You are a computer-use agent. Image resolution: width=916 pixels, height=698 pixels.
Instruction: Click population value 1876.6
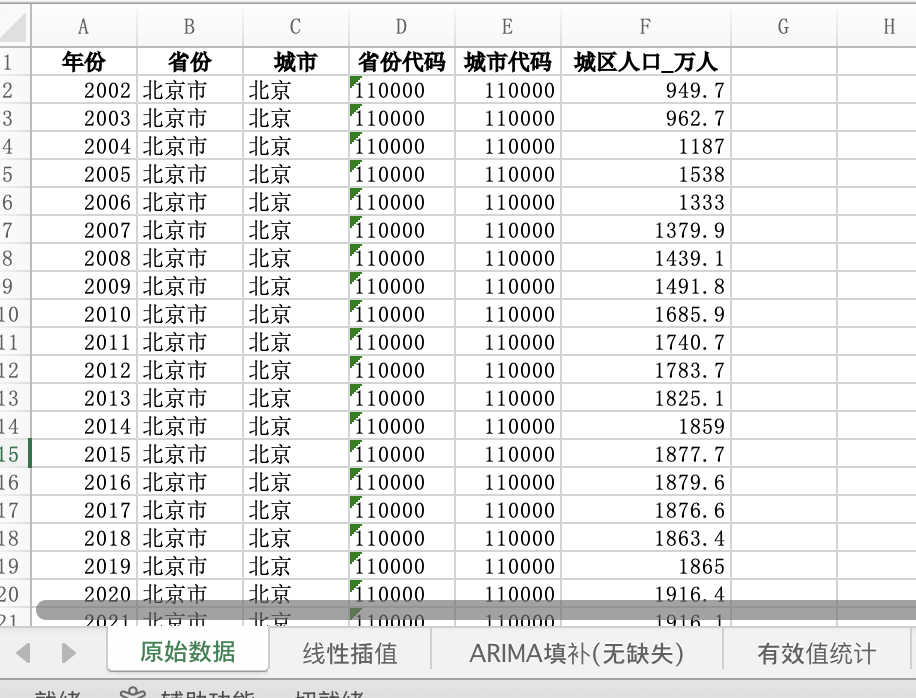[x=646, y=511]
